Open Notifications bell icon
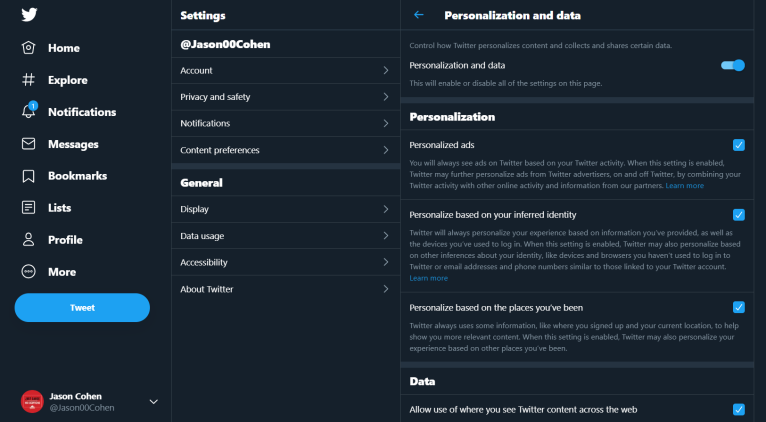 [28, 111]
